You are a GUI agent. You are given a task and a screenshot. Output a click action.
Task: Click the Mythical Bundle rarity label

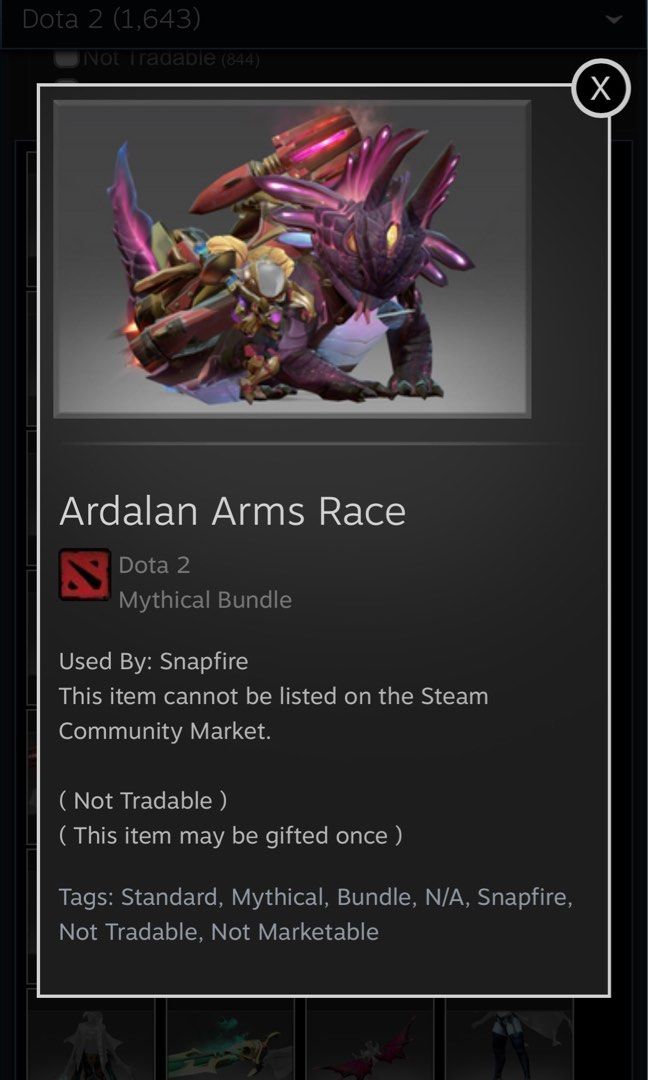click(205, 600)
